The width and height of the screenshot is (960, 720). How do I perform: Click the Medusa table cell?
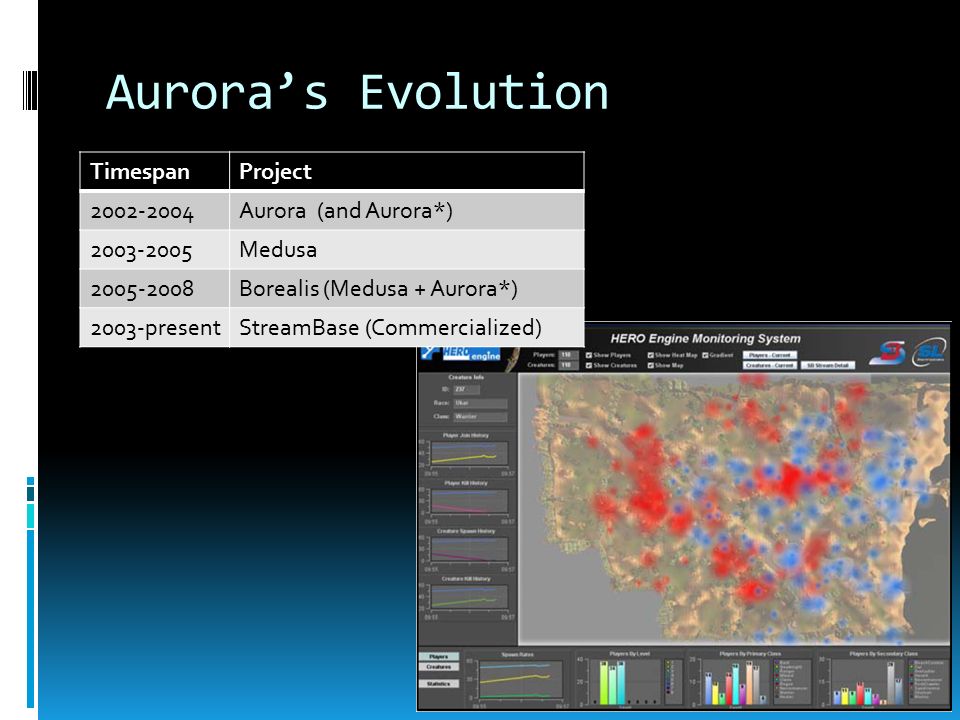[x=407, y=250]
